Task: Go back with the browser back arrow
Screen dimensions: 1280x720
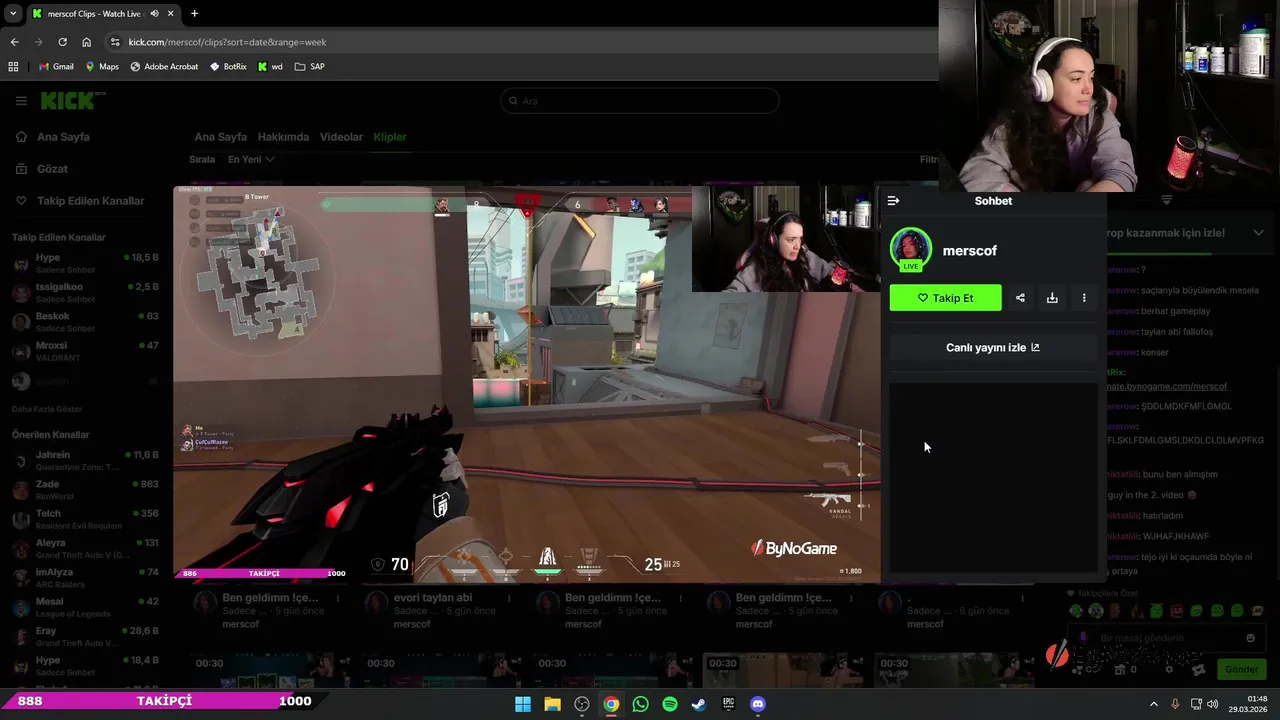Action: [14, 42]
